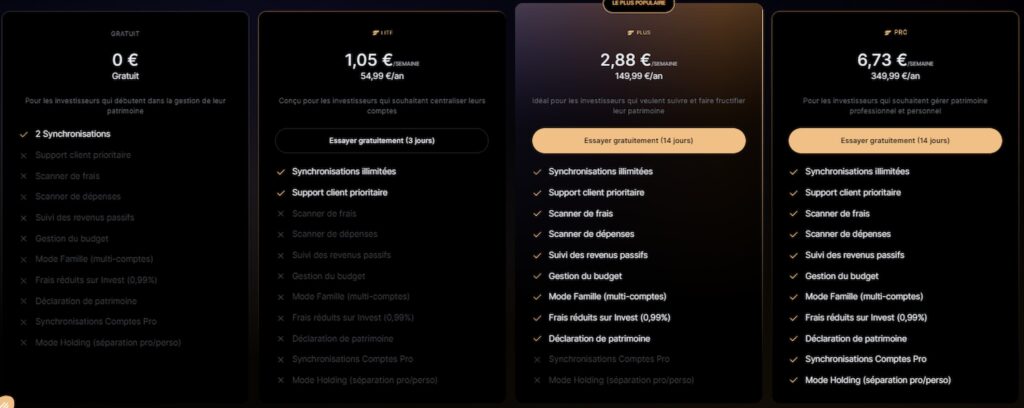
Task: Click checkmark next to Support client prioritaire in Lite
Action: tap(280, 192)
